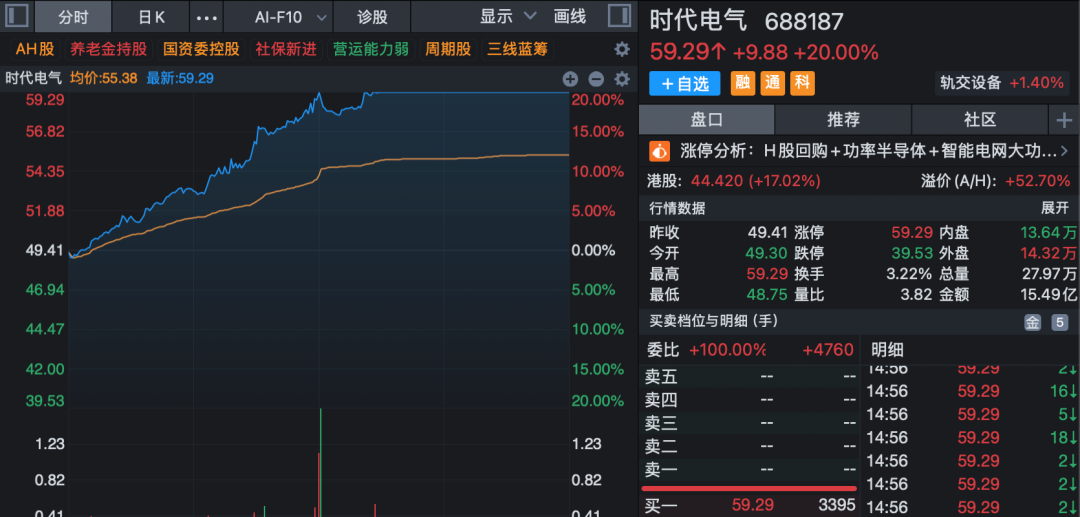Select the 卖五 order row
The width and height of the screenshot is (1080, 517).
point(749,377)
